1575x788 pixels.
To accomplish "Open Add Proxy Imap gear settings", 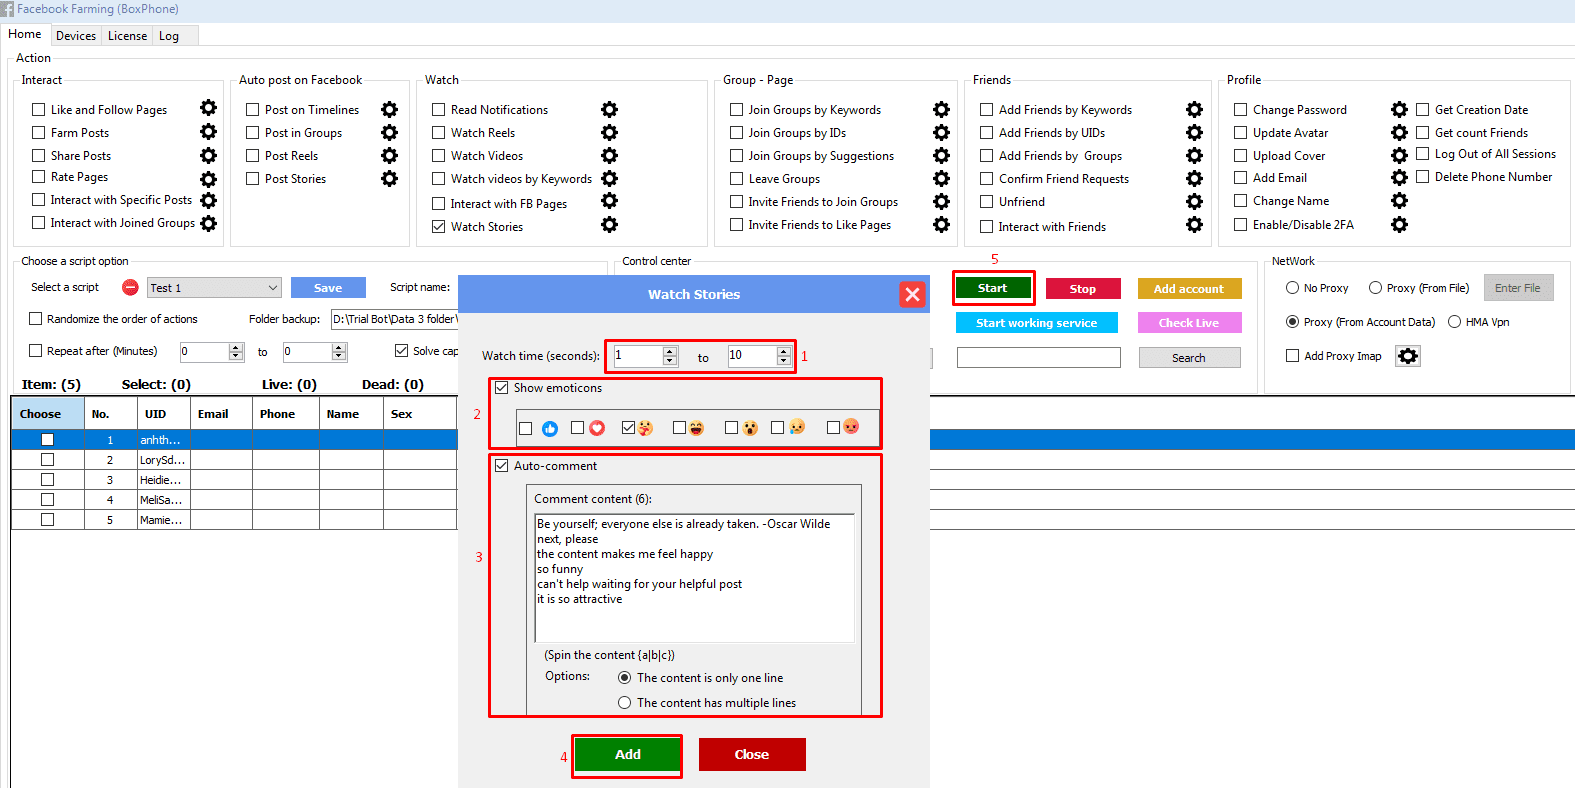I will [1408, 356].
